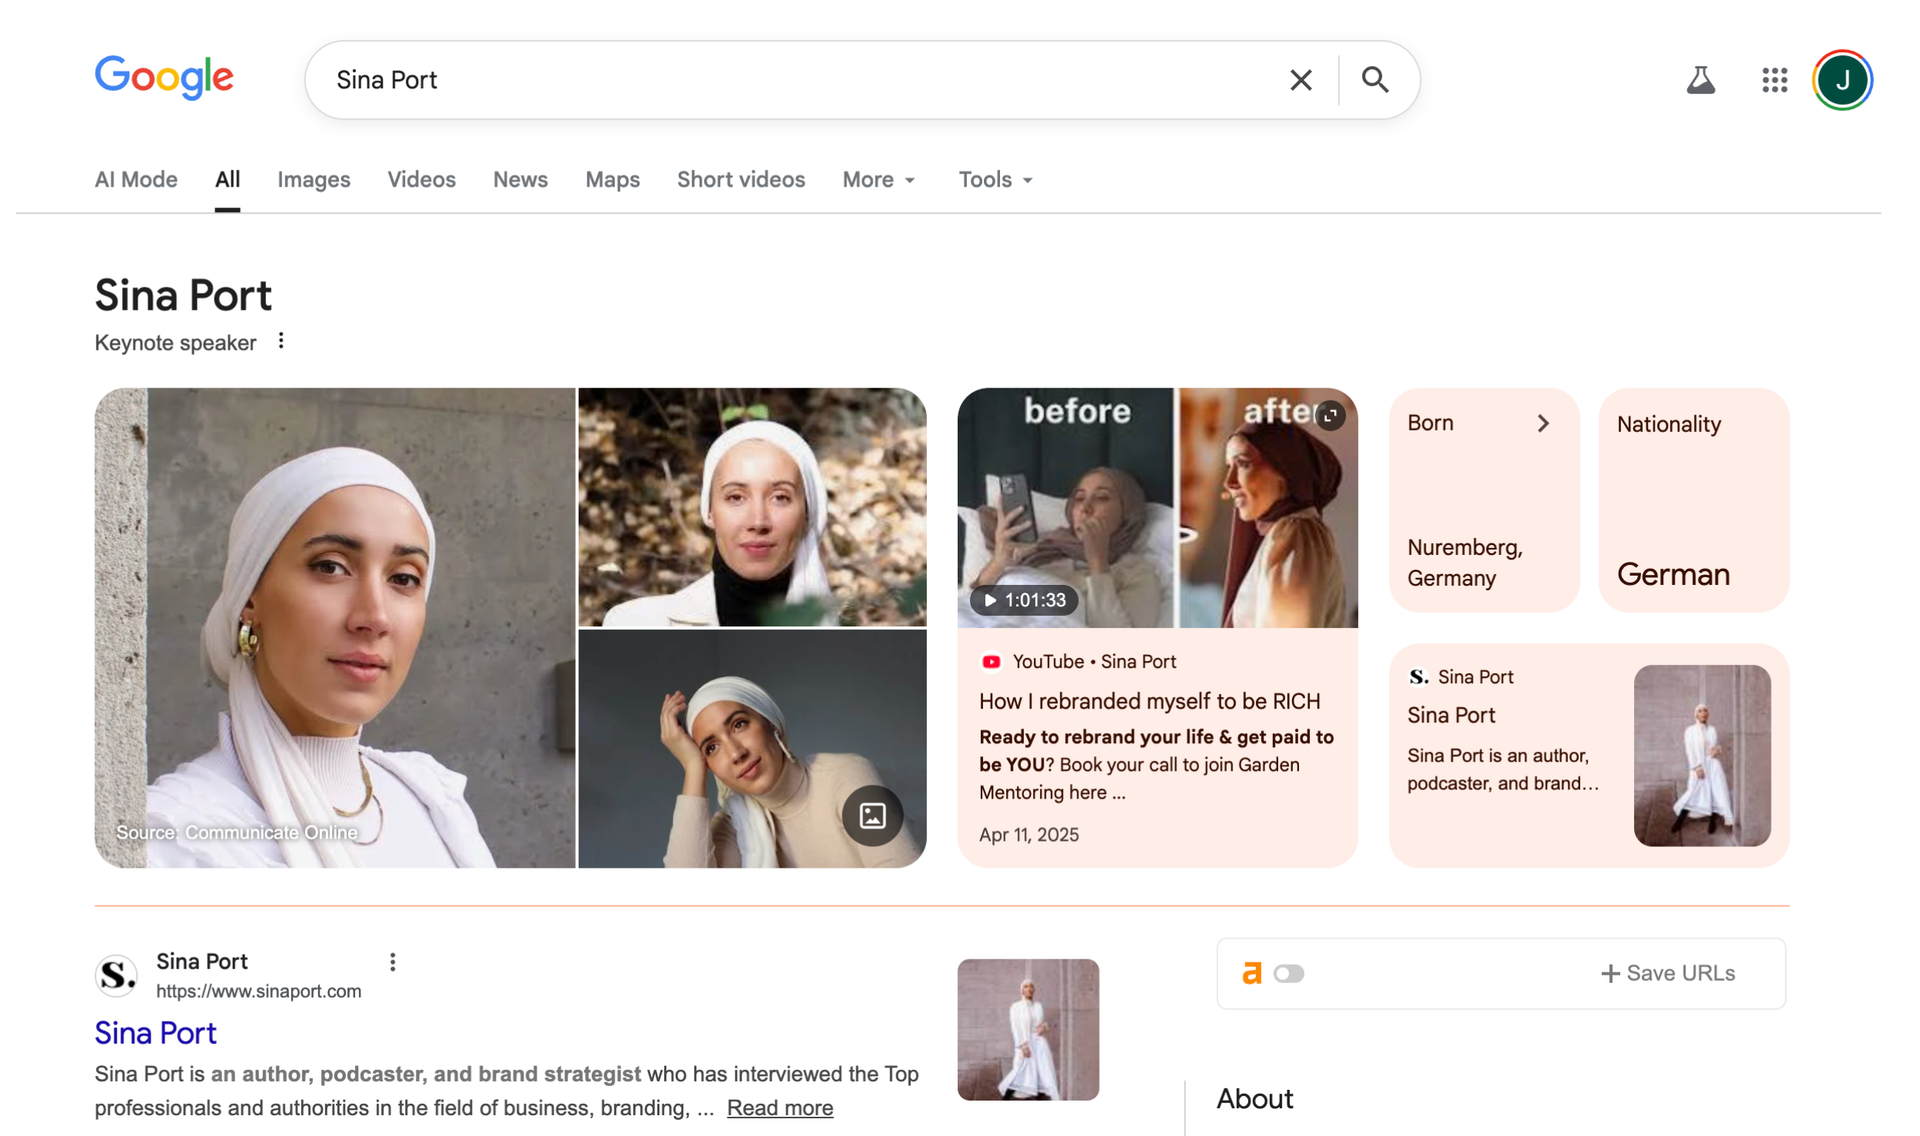Click the Source: Communicate Online caption
Viewport: 1920px width, 1136px height.
click(x=237, y=833)
